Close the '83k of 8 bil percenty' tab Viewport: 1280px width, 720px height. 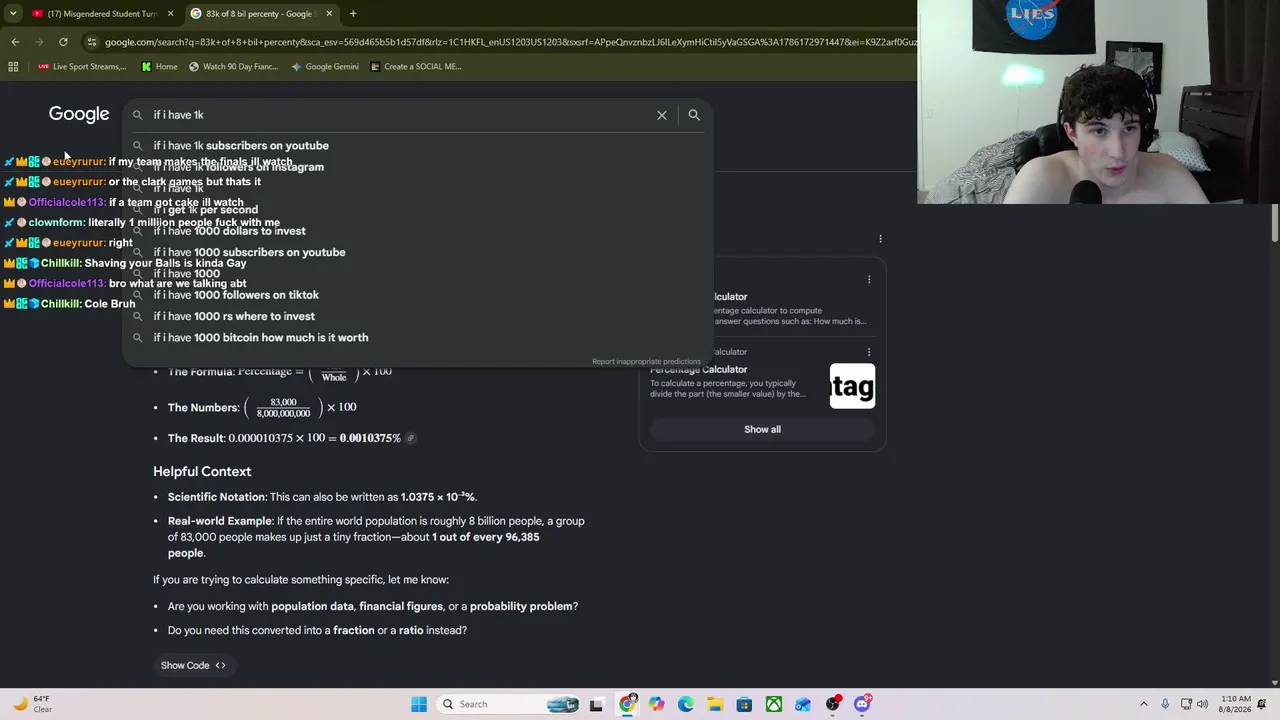coord(329,14)
